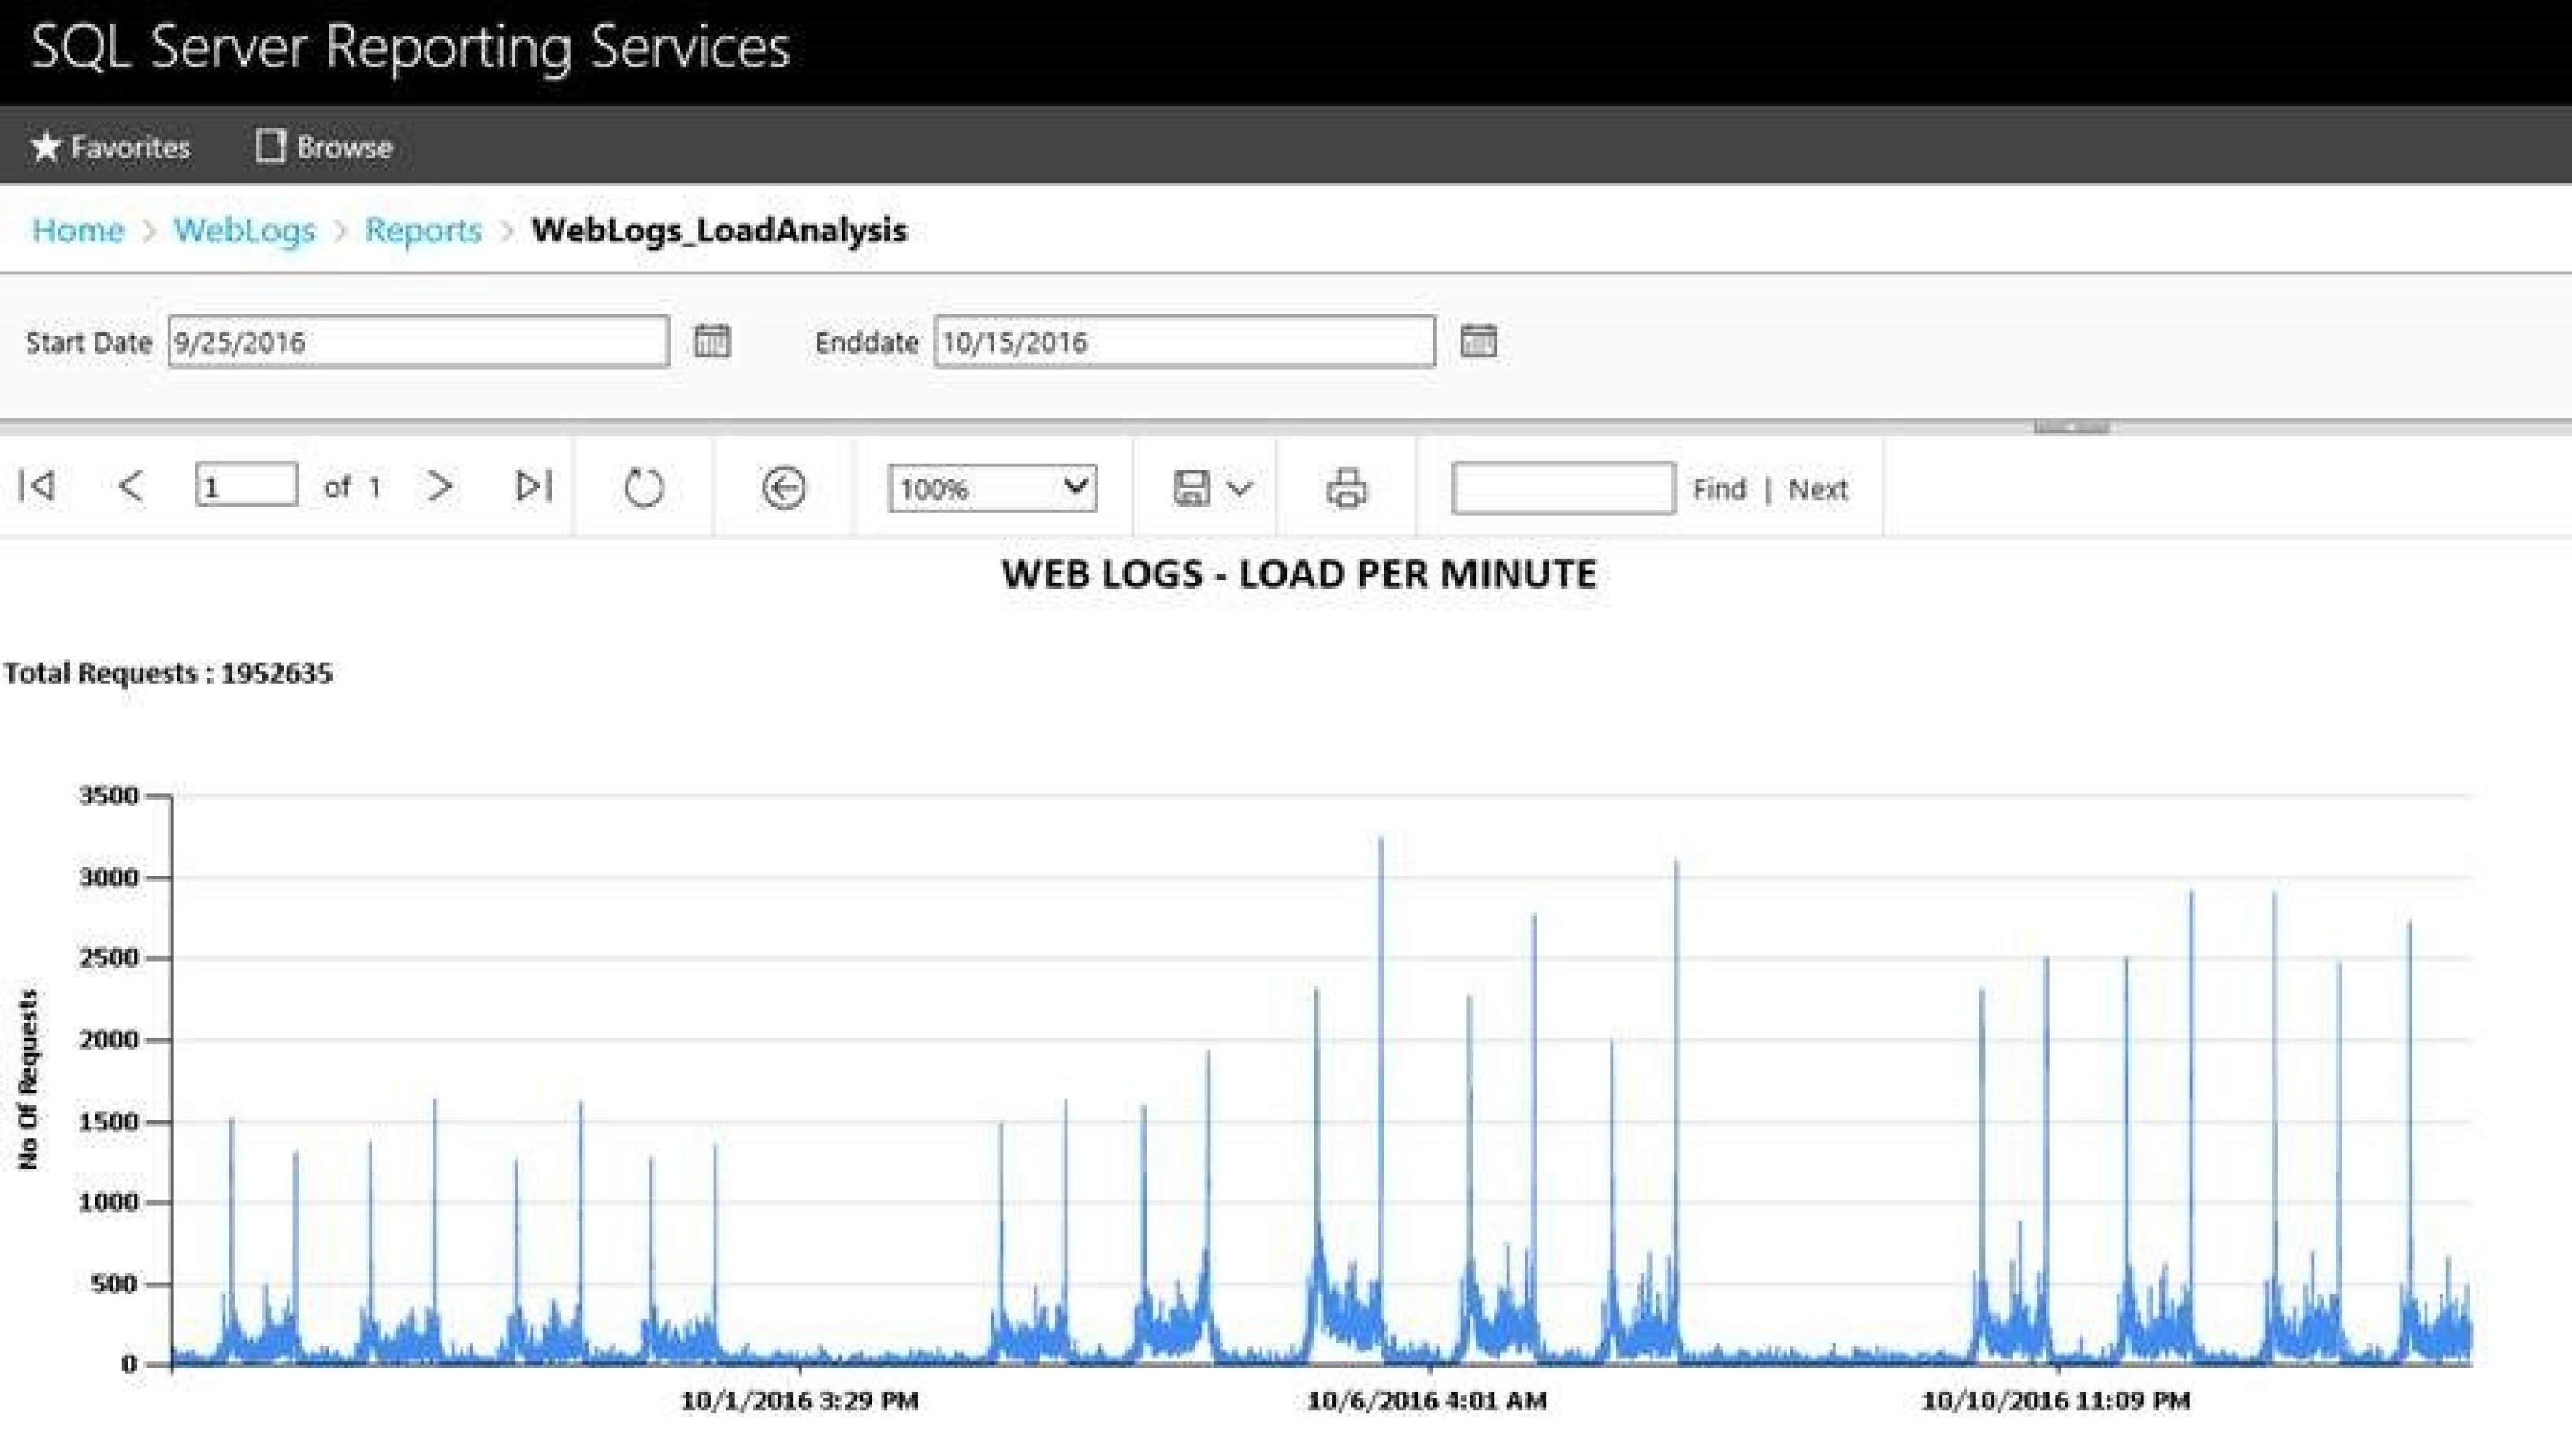Open Start Date calendar picker

(712, 341)
